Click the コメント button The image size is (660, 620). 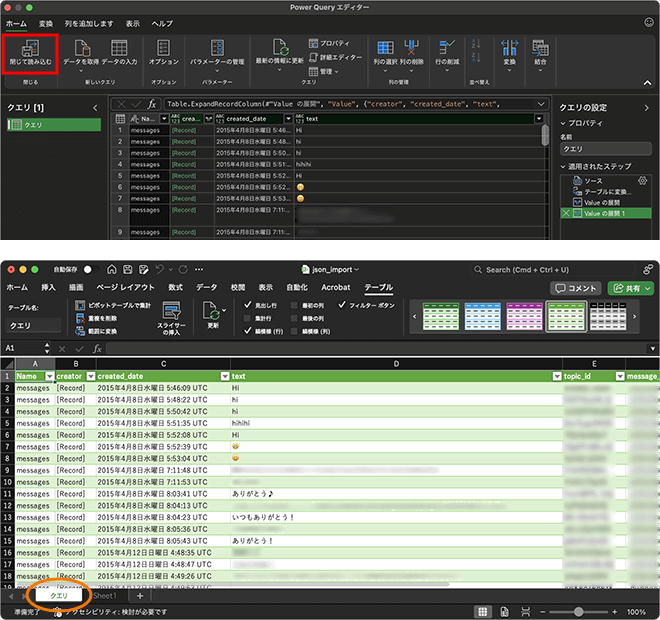click(x=576, y=288)
